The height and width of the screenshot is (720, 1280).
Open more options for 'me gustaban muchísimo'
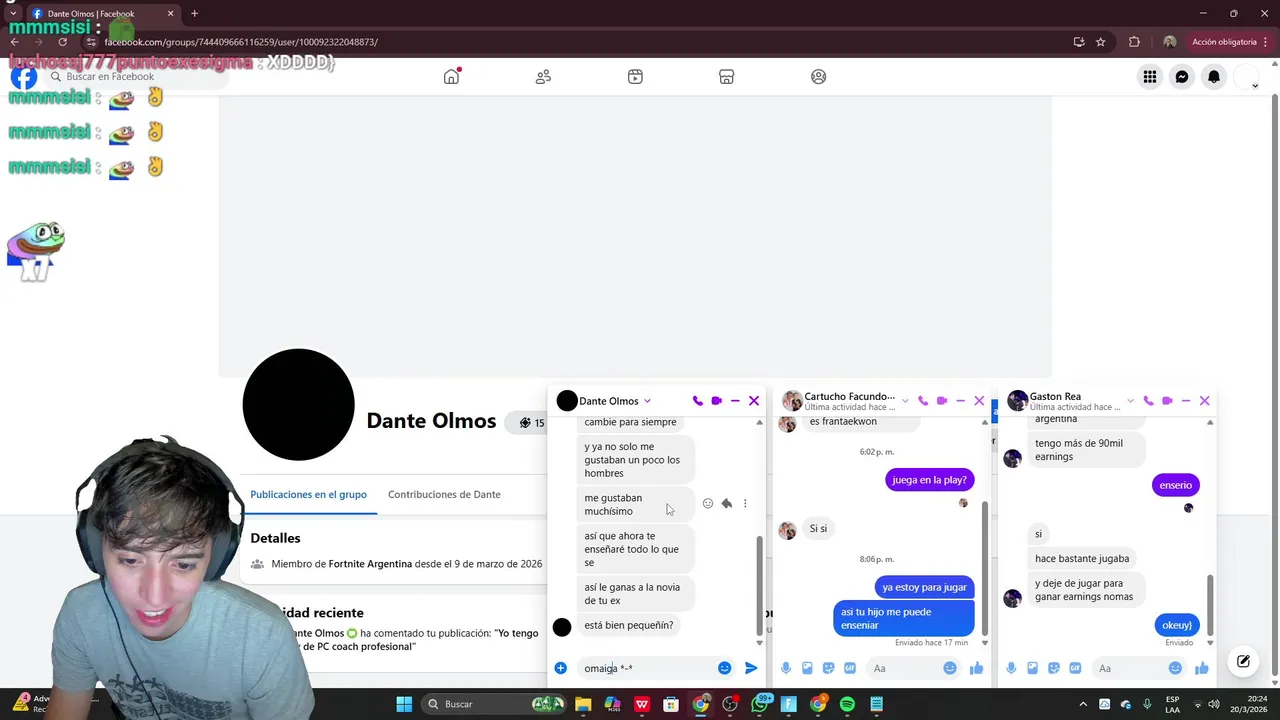click(745, 504)
